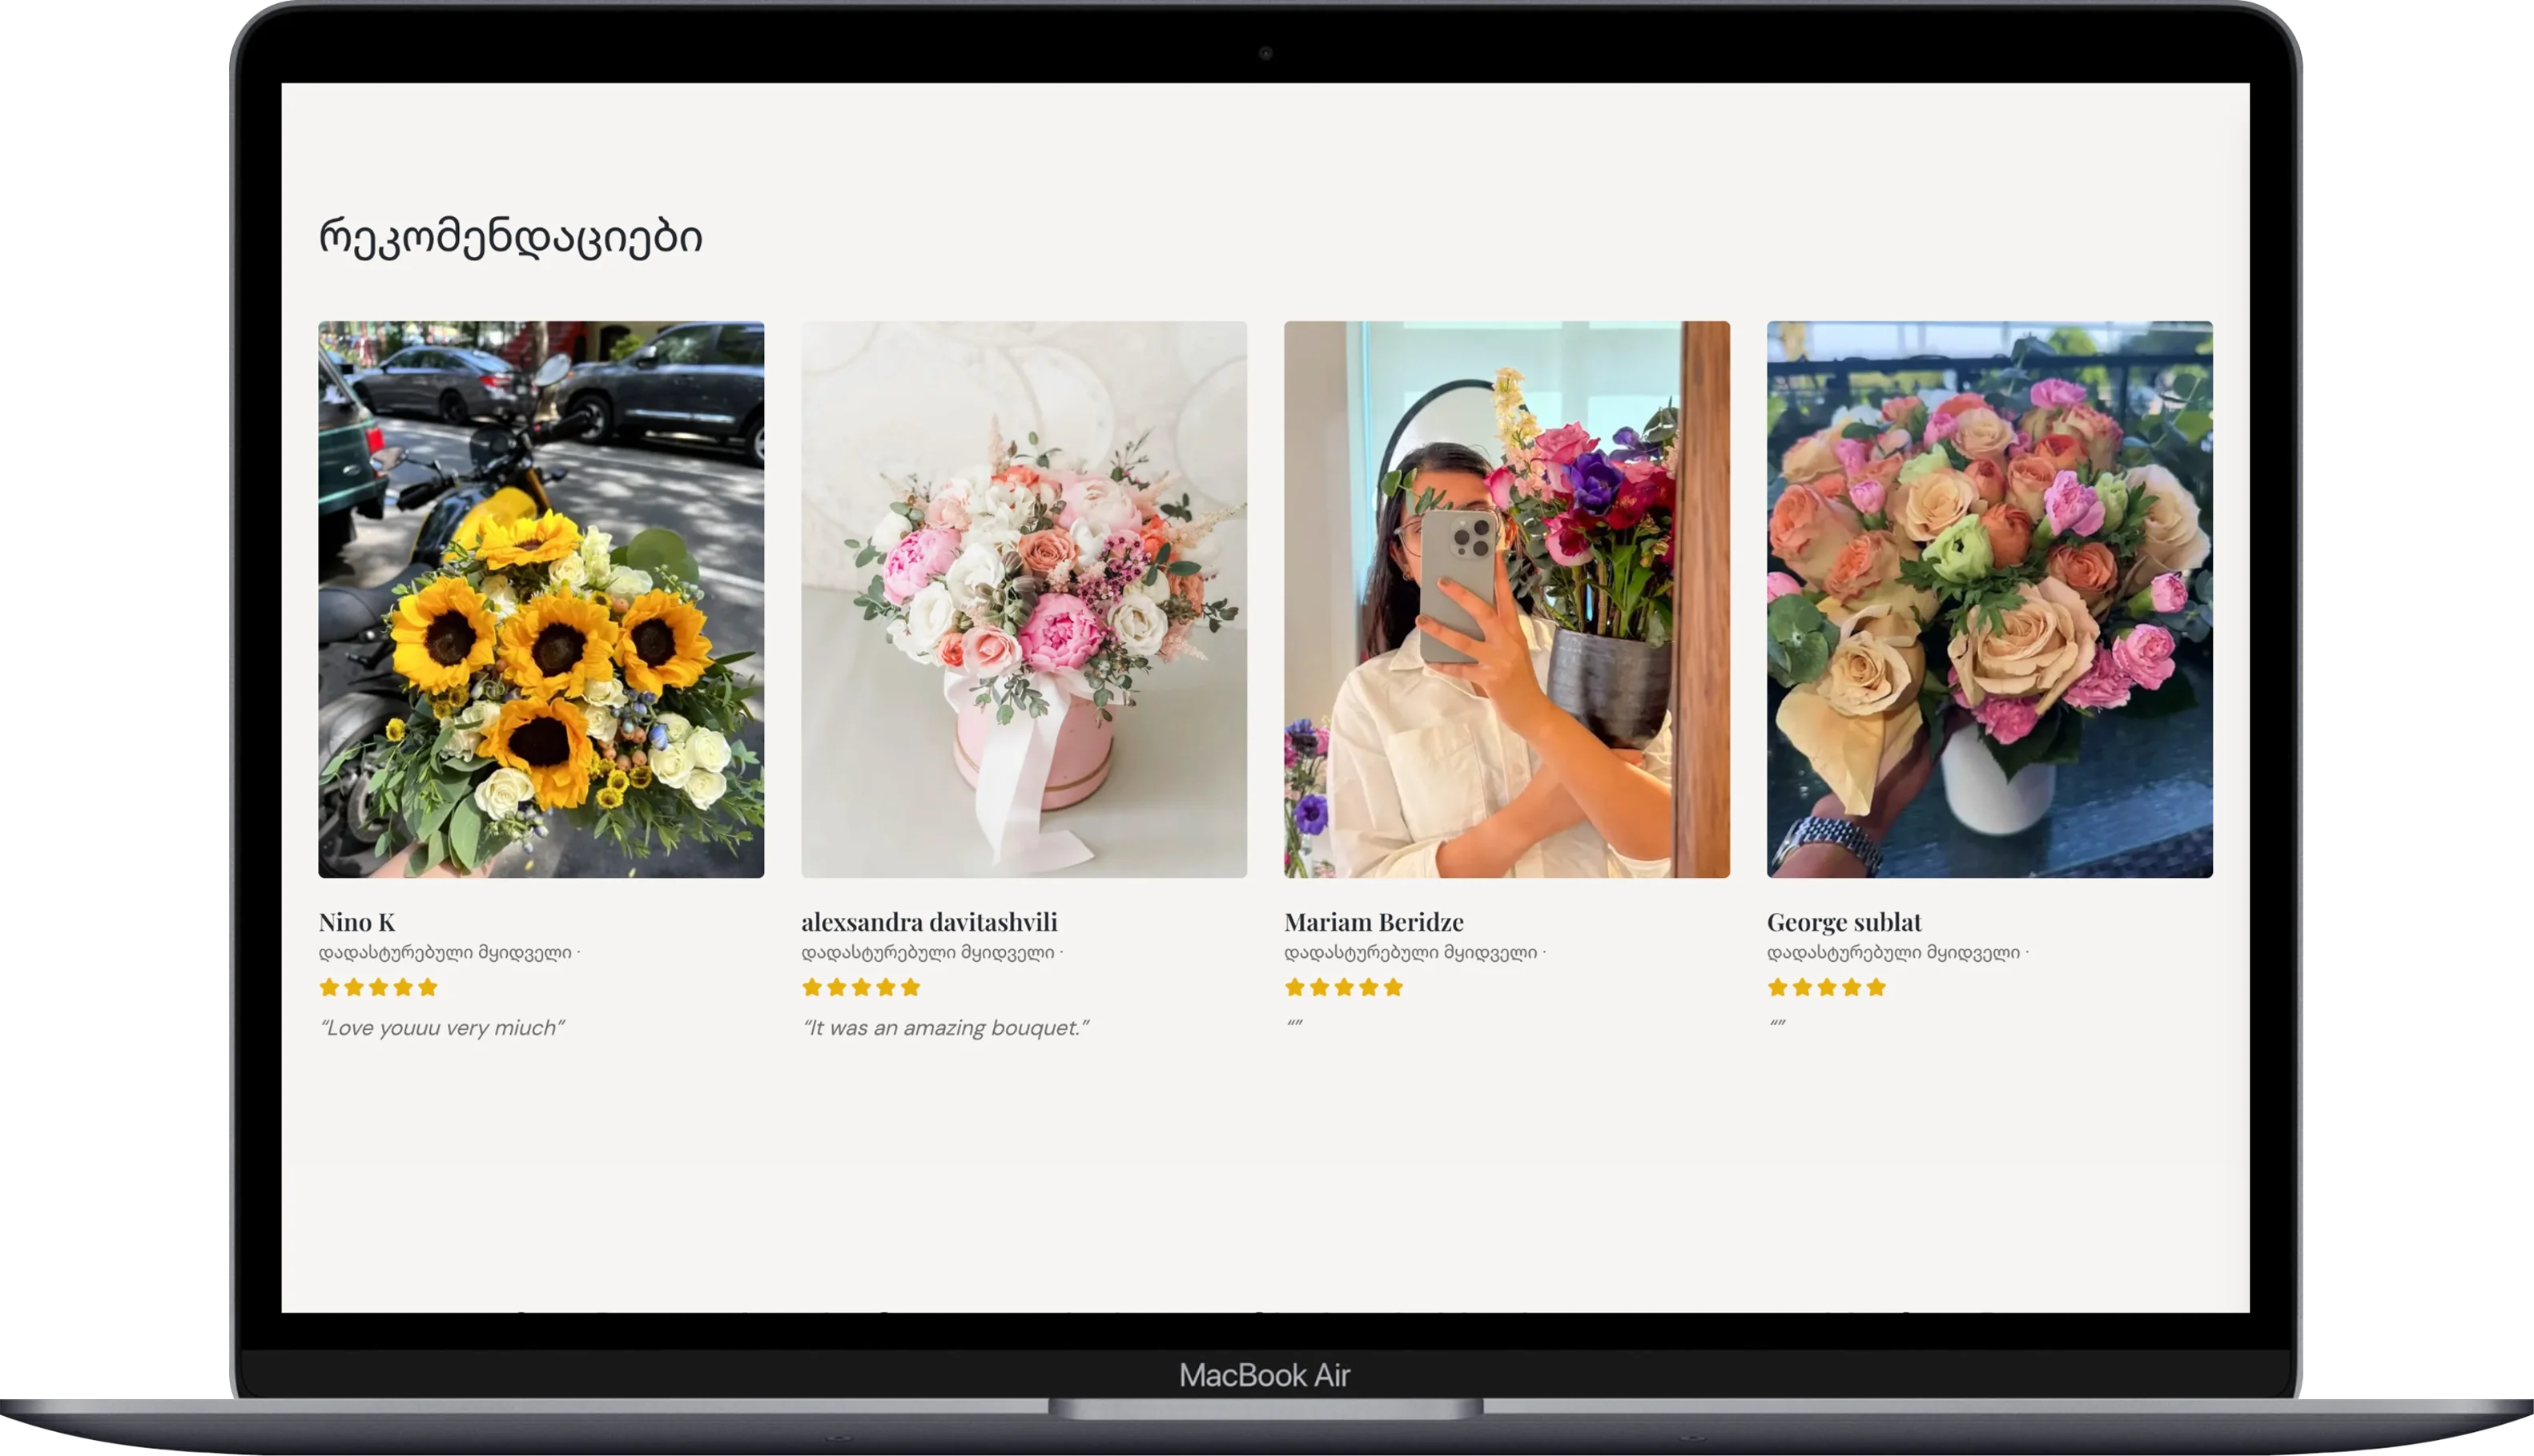Click the star rating under Nino K

coord(378,987)
